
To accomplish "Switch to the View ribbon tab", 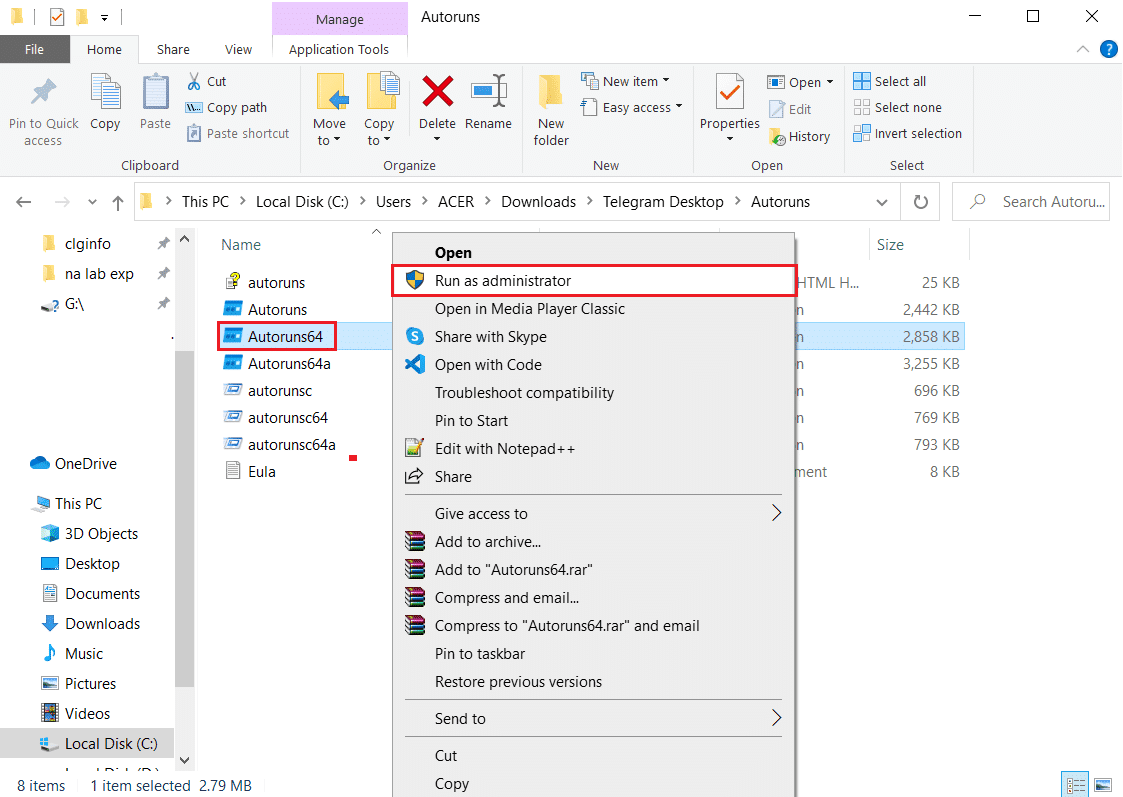I will click(x=238, y=48).
